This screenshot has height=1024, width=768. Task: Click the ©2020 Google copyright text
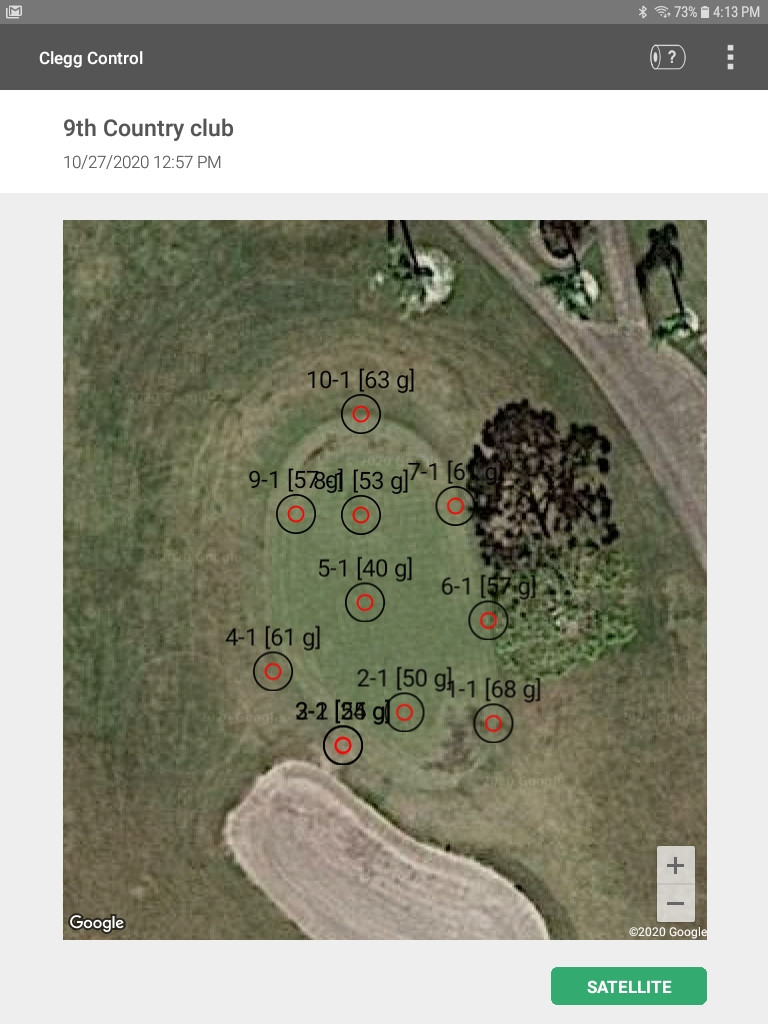tap(667, 932)
